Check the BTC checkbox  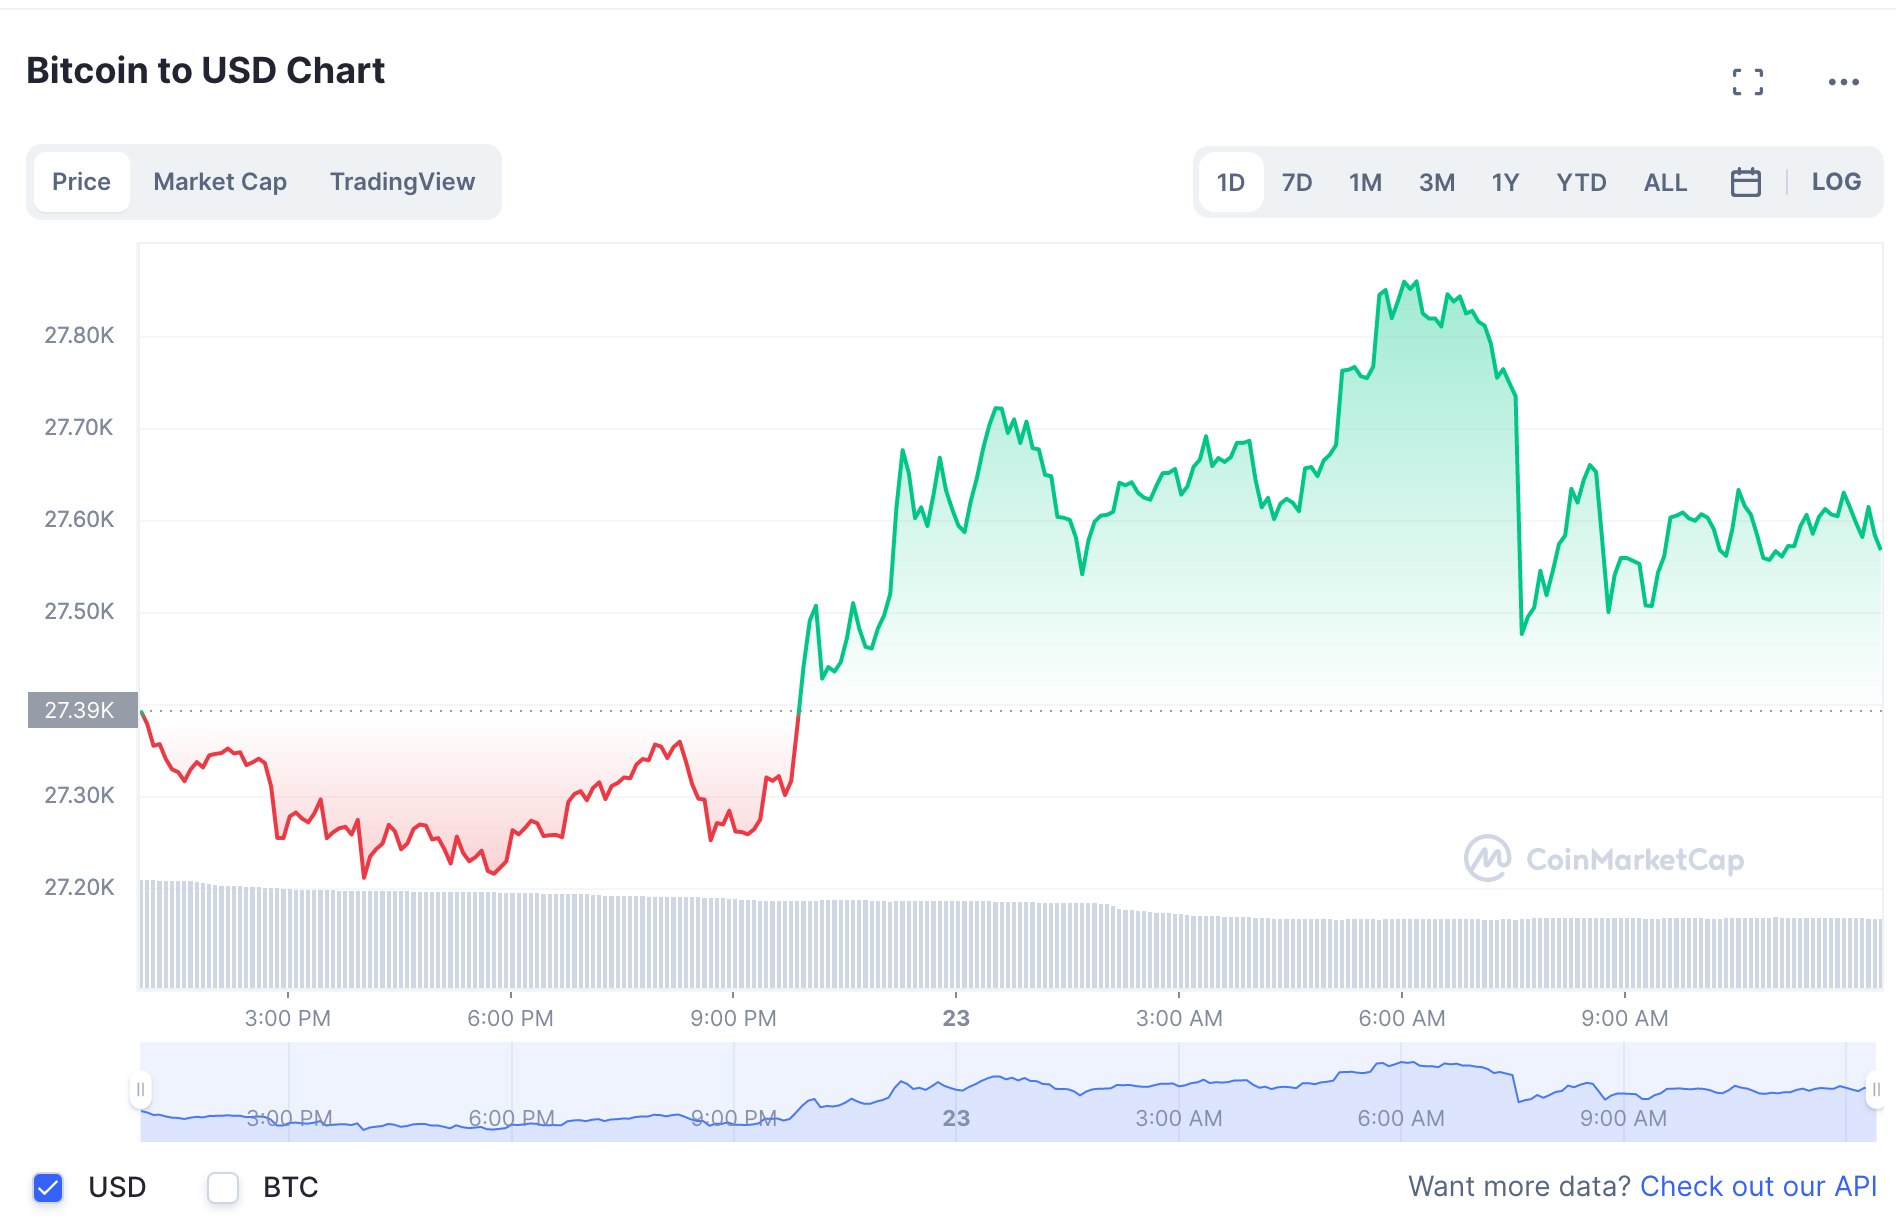223,1188
